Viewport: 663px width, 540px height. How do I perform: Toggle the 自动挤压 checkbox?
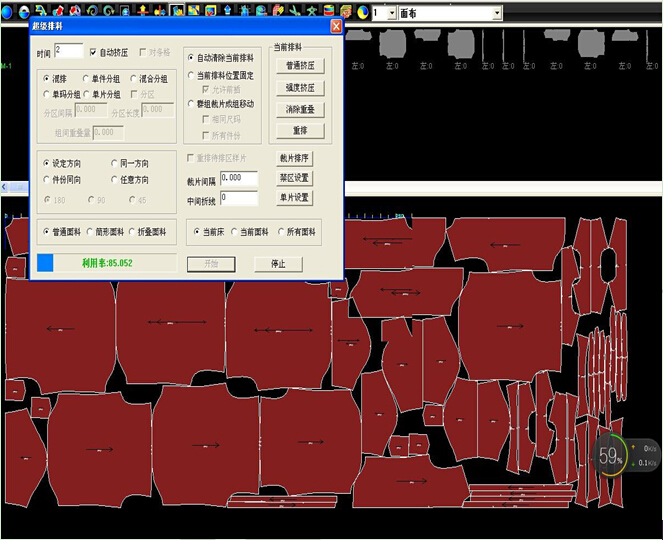point(94,51)
